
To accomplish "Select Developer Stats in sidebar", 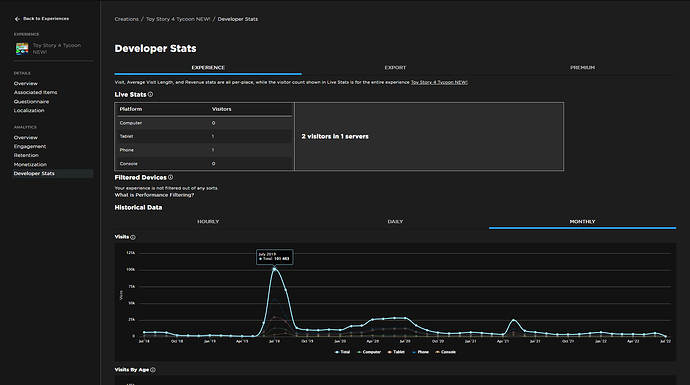I will 53,173.
